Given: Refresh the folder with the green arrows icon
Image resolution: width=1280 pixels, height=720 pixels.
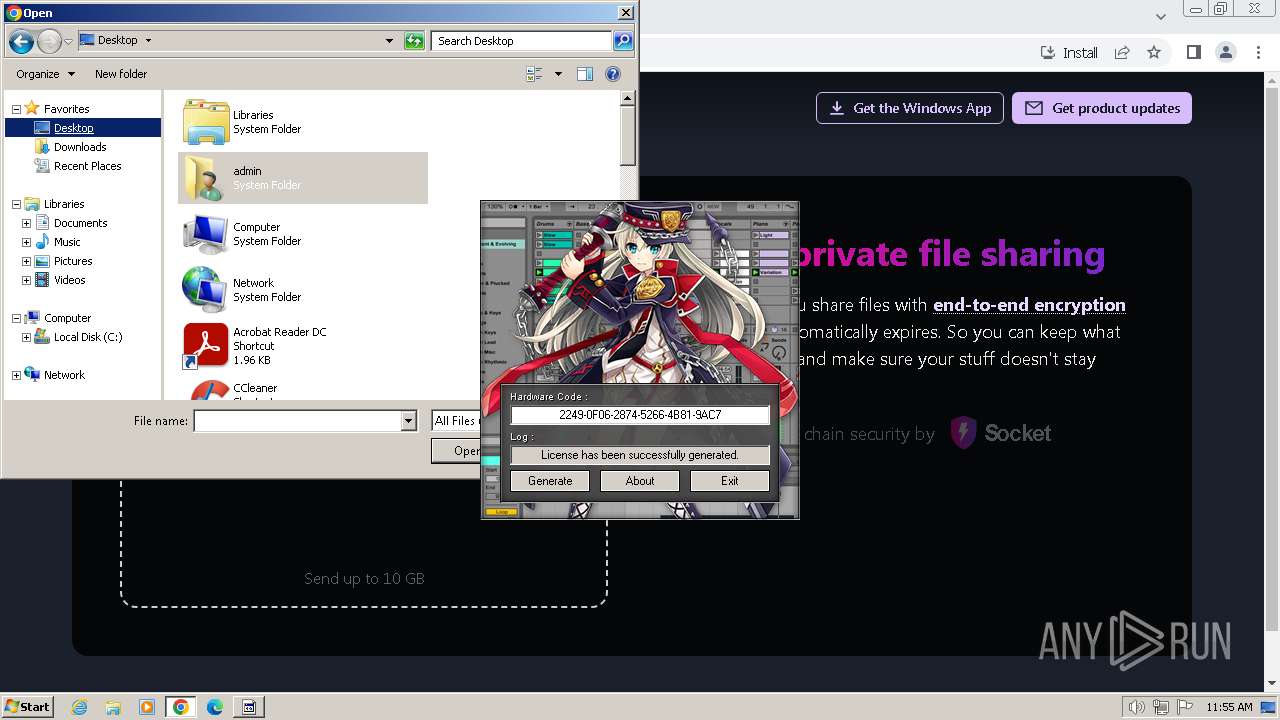Looking at the screenshot, I should pyautogui.click(x=414, y=41).
